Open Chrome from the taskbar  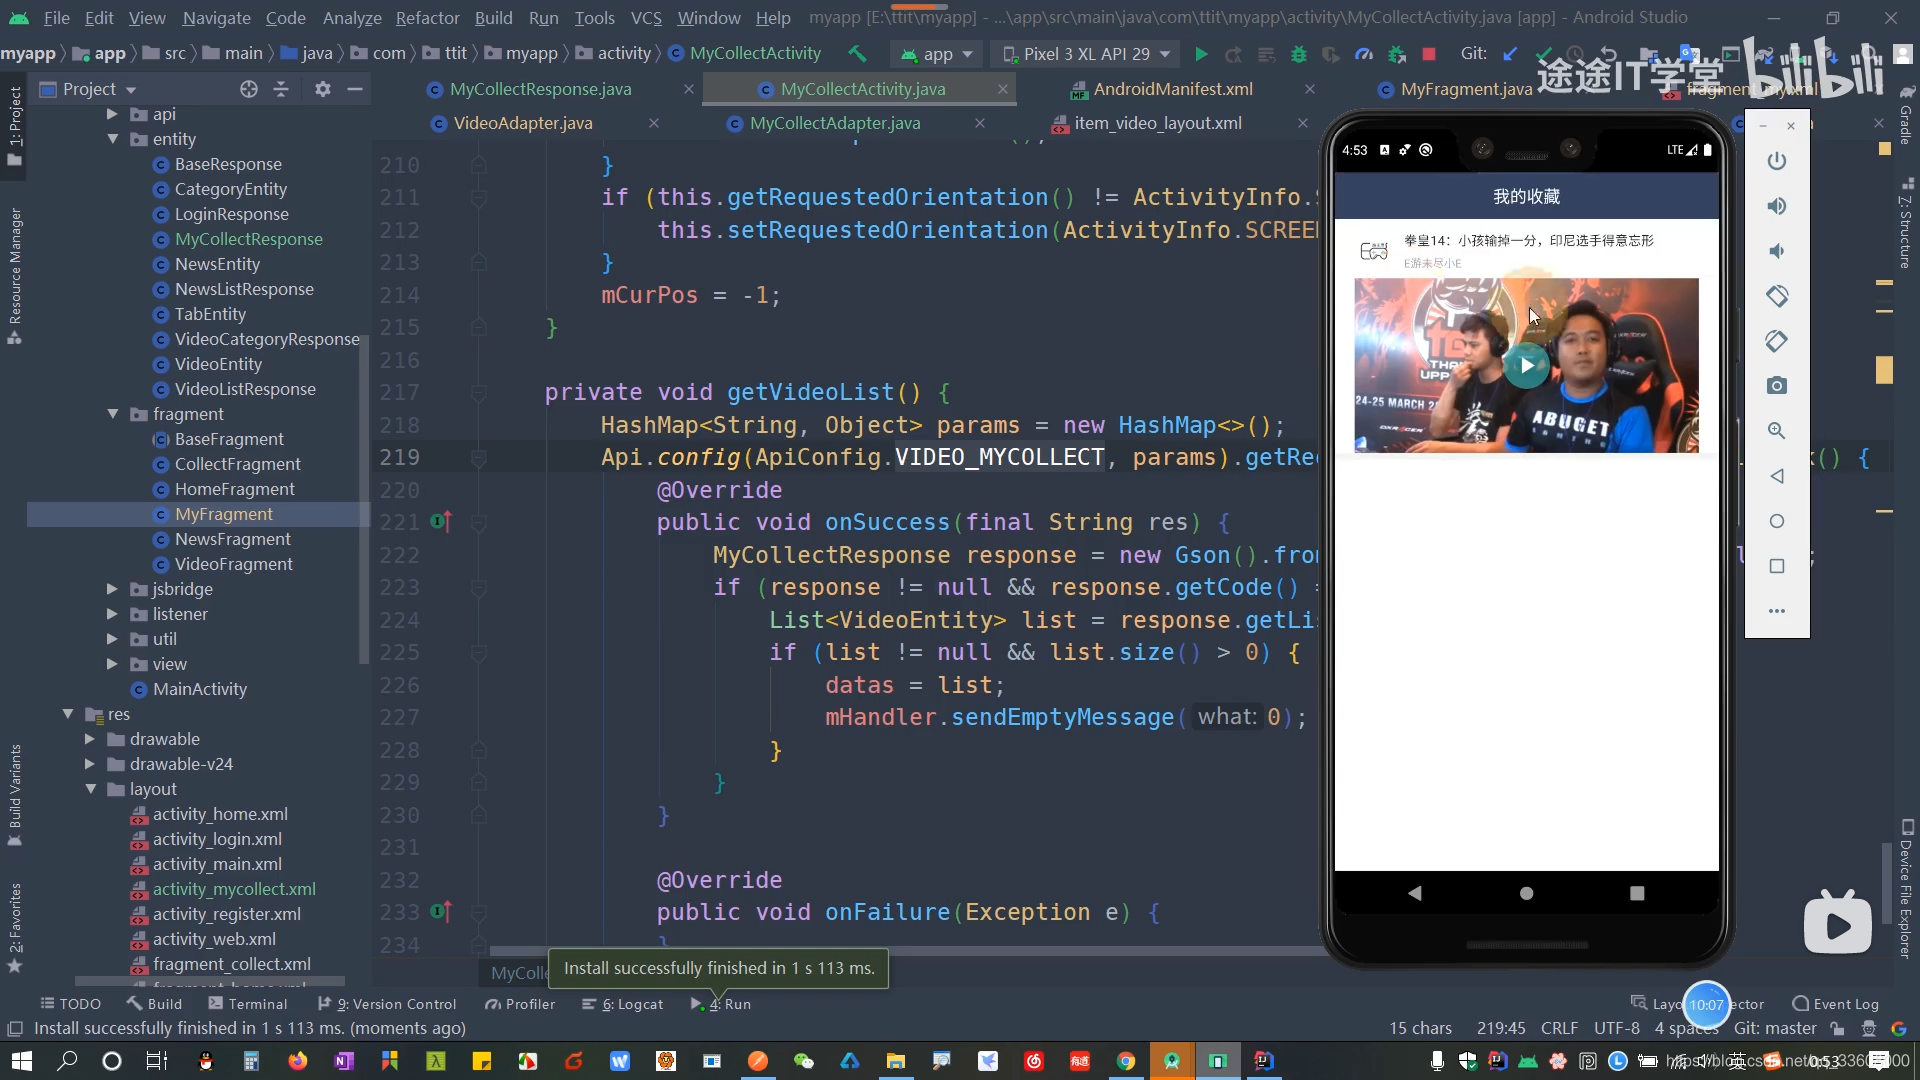pyautogui.click(x=1126, y=1061)
